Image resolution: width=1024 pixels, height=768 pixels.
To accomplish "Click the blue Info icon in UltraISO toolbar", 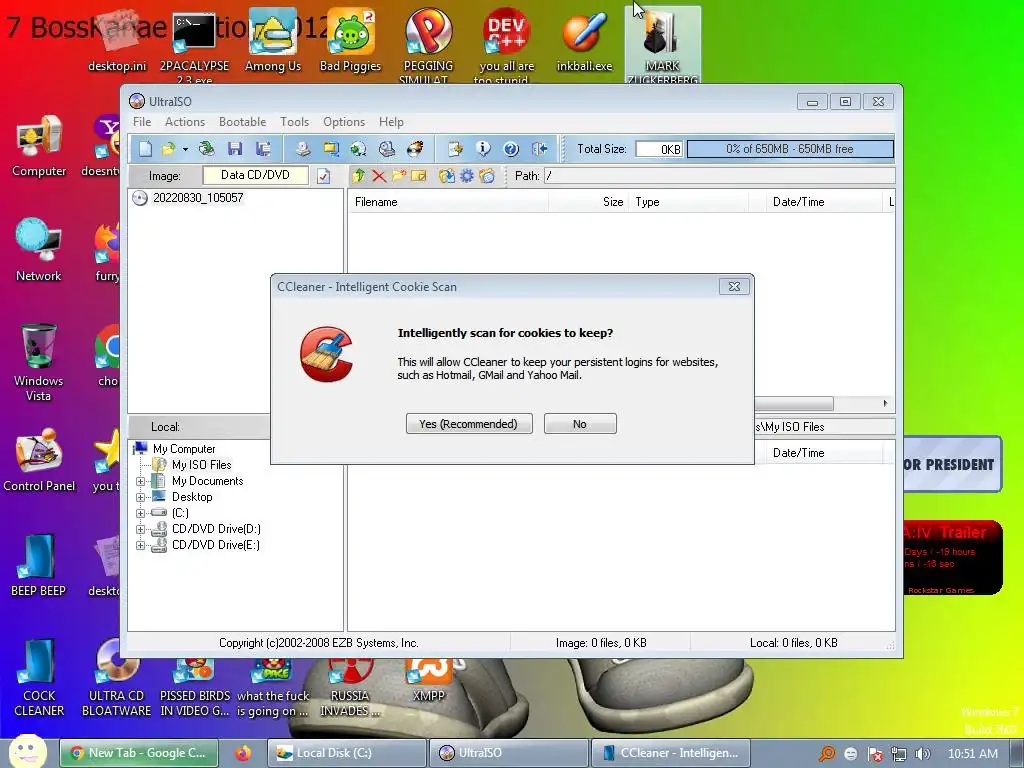I will point(483,149).
